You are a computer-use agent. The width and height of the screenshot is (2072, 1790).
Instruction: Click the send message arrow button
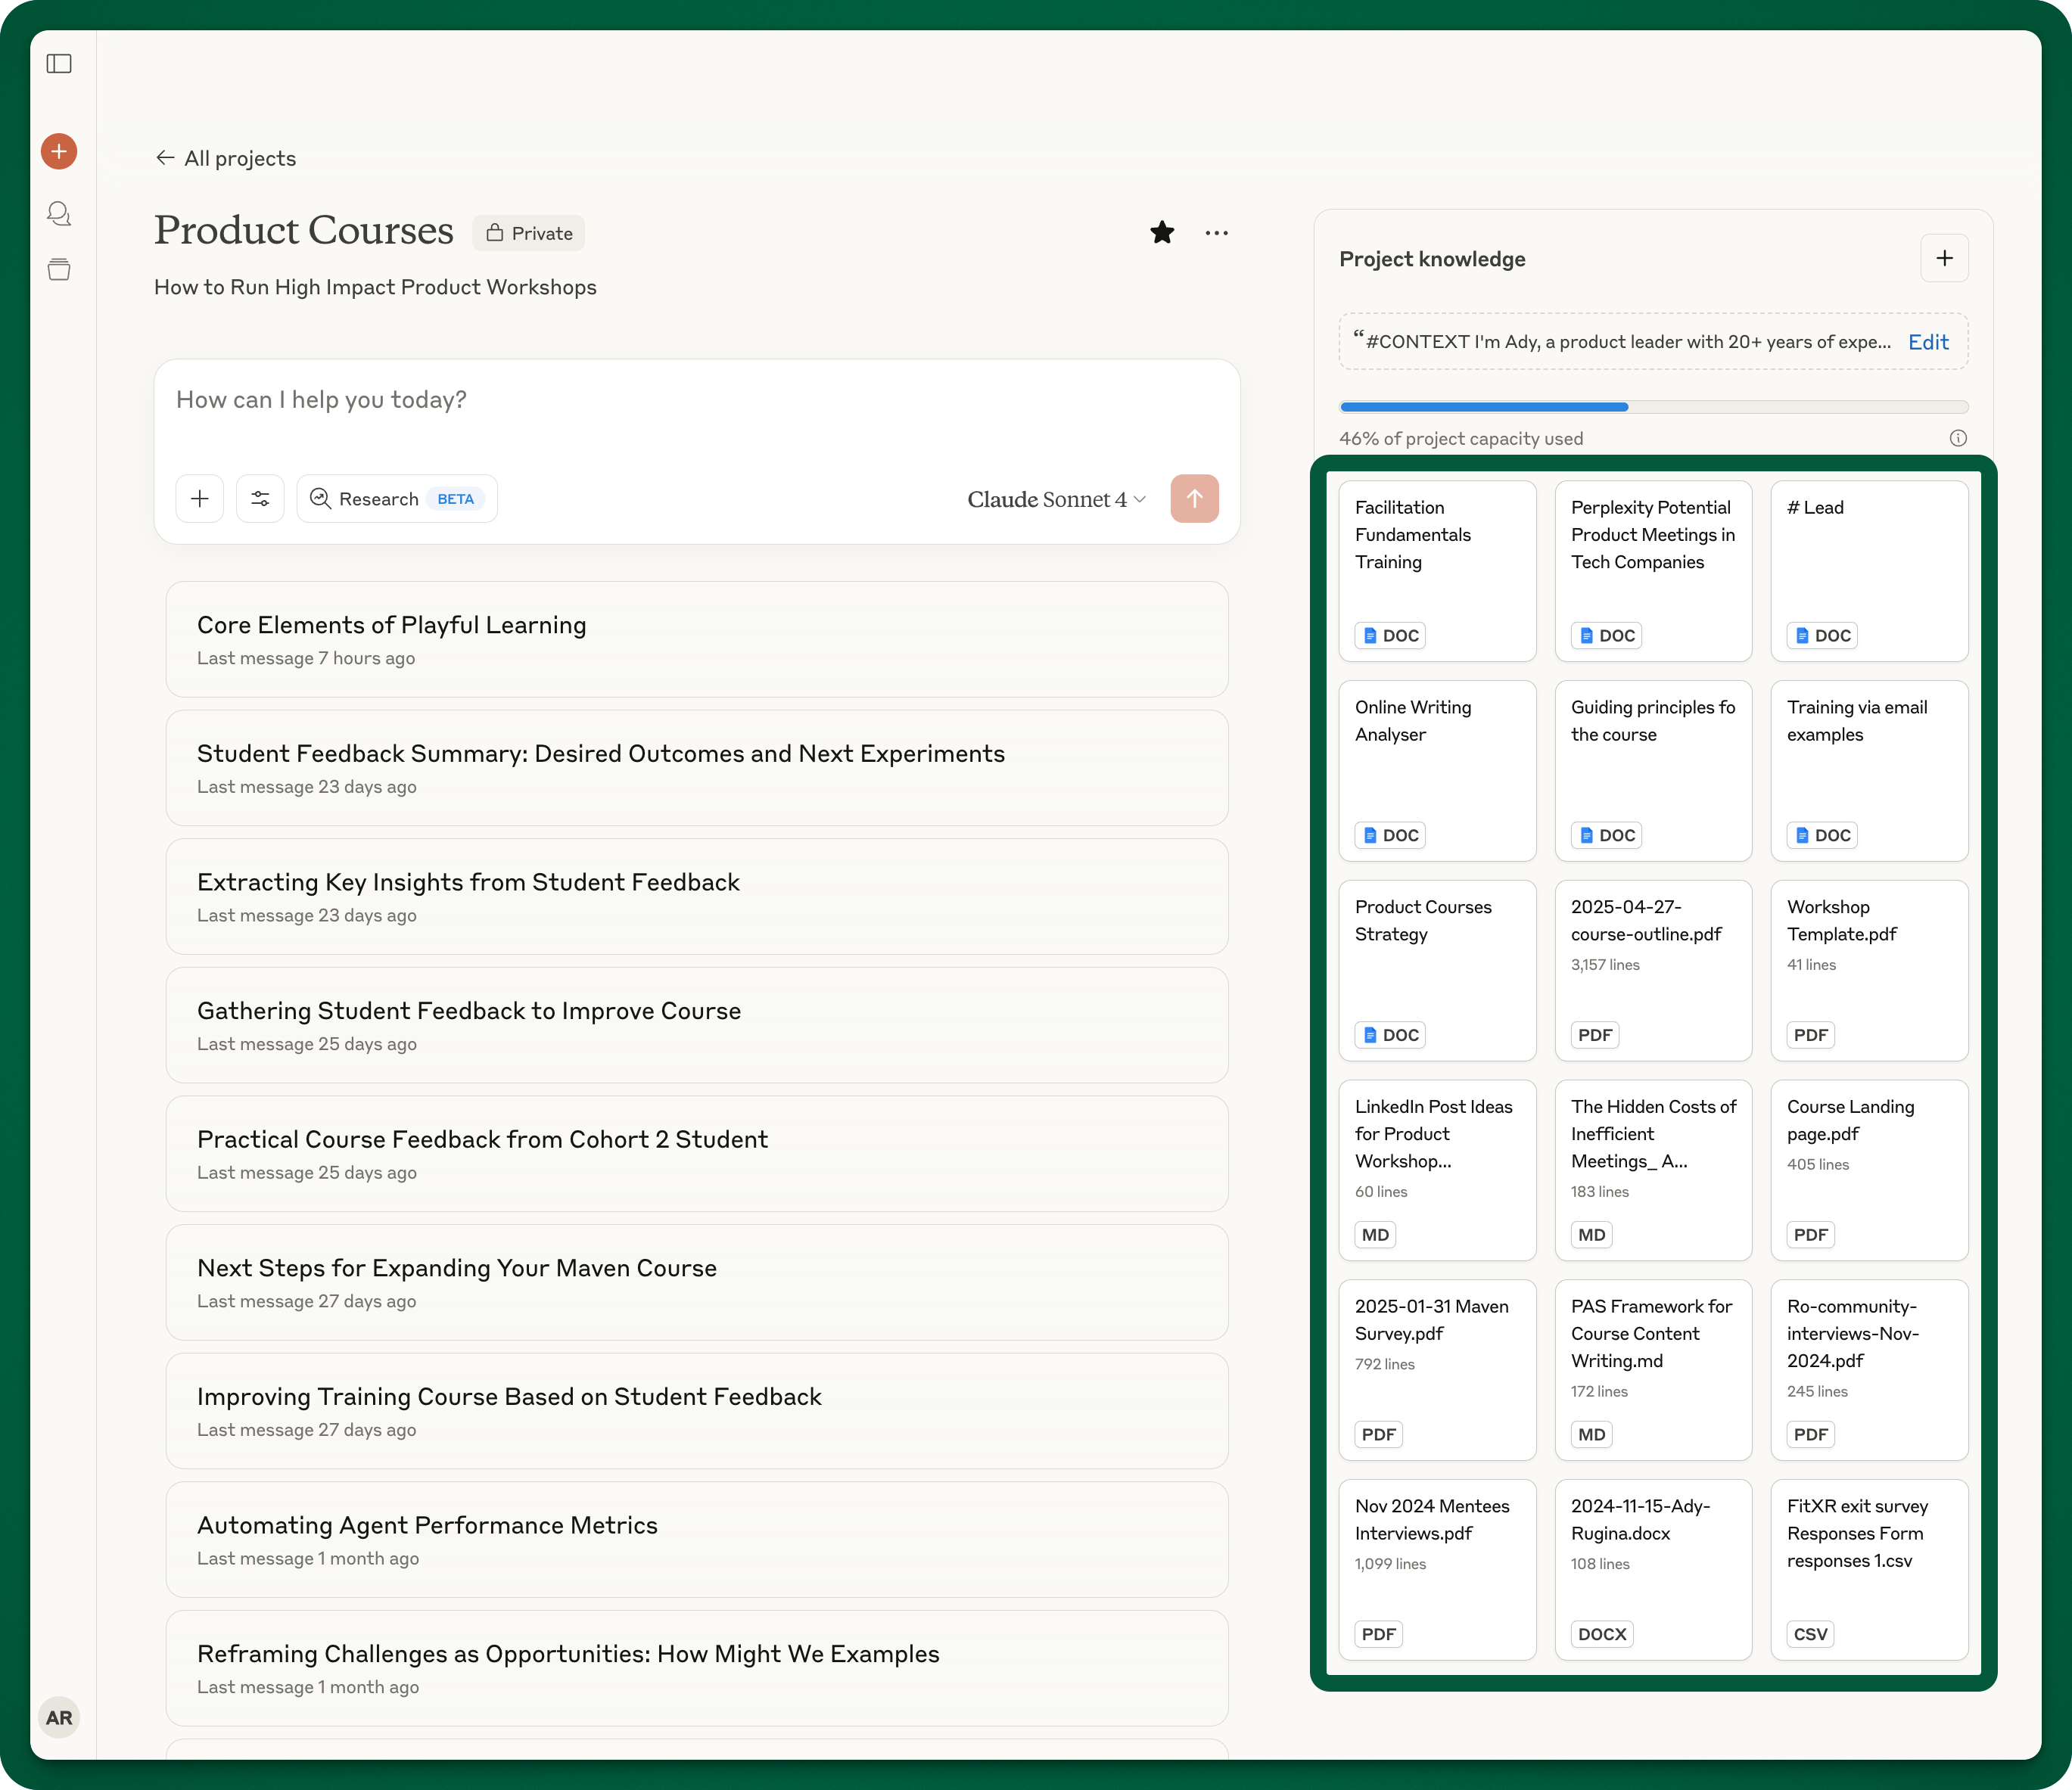click(x=1194, y=499)
